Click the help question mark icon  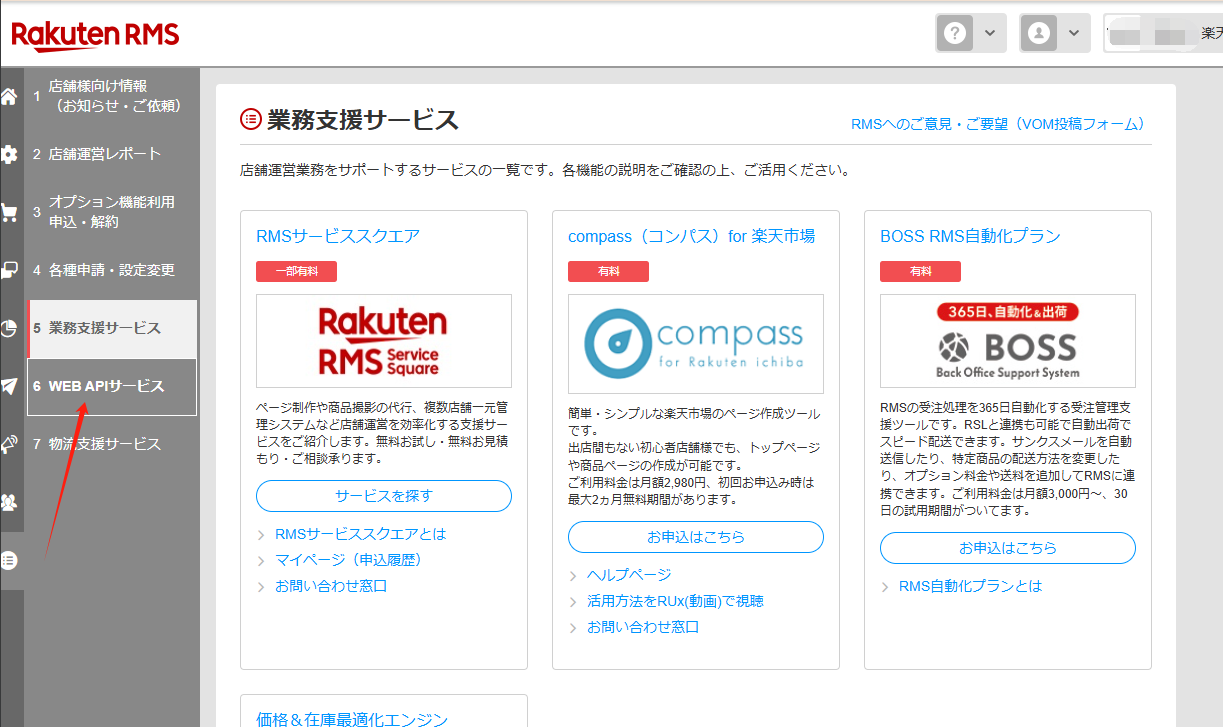(956, 33)
